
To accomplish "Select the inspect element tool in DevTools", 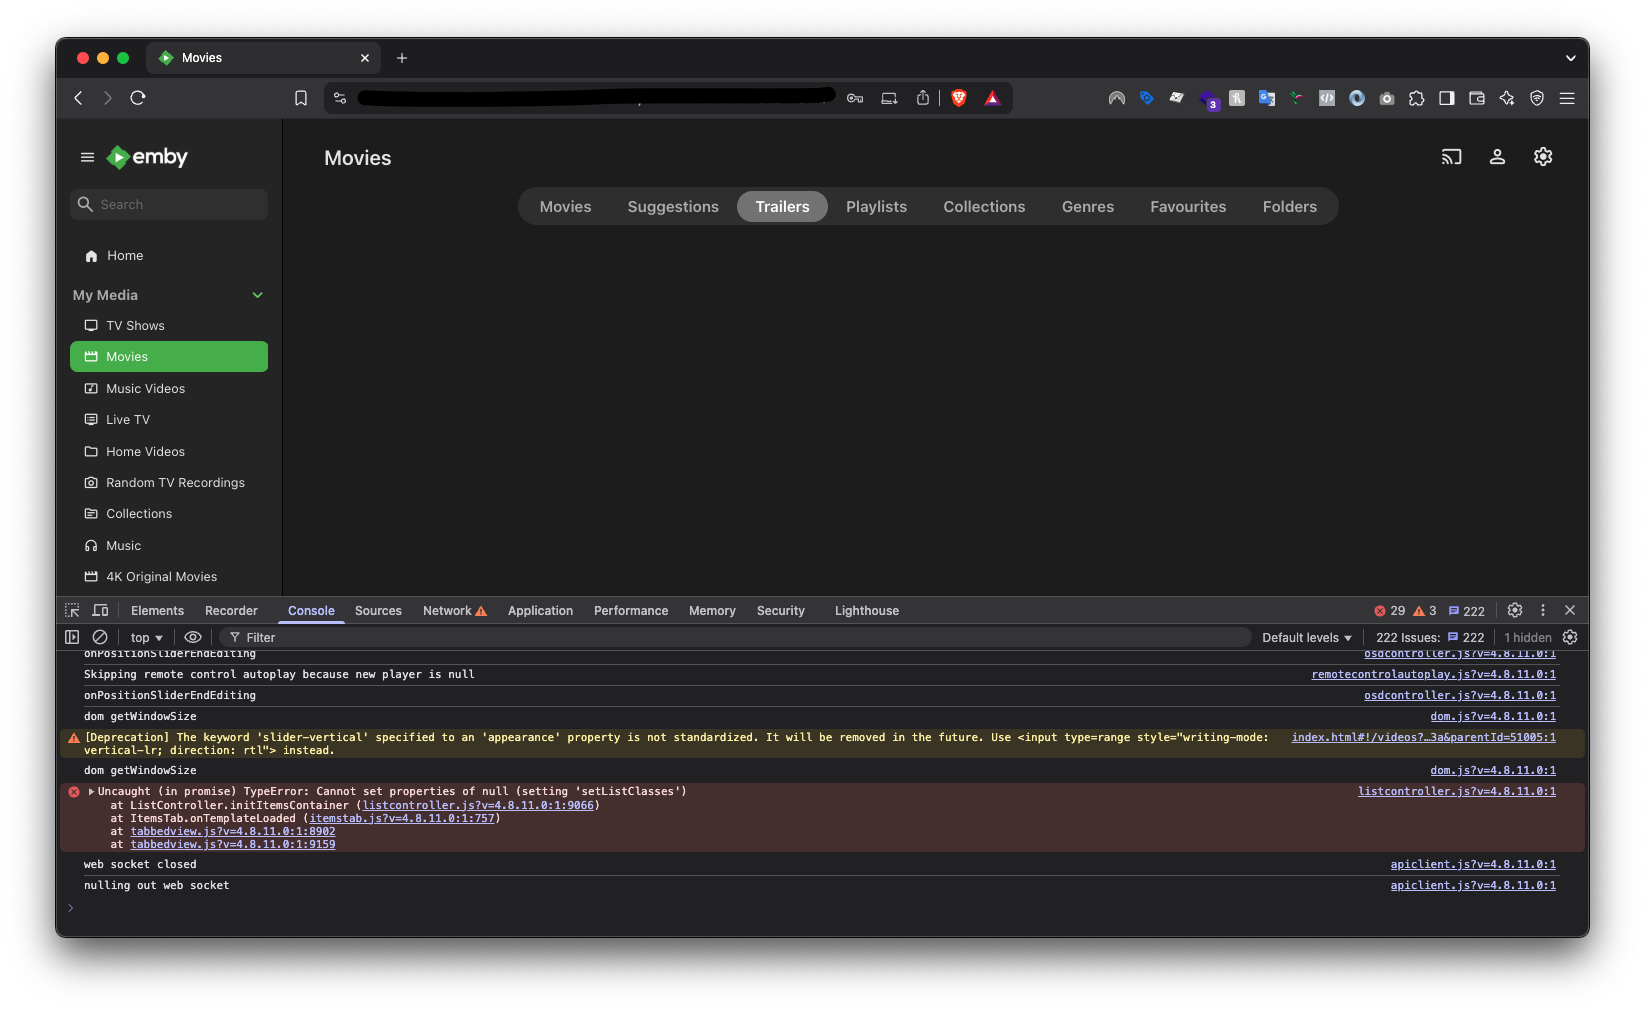I will click(71, 610).
